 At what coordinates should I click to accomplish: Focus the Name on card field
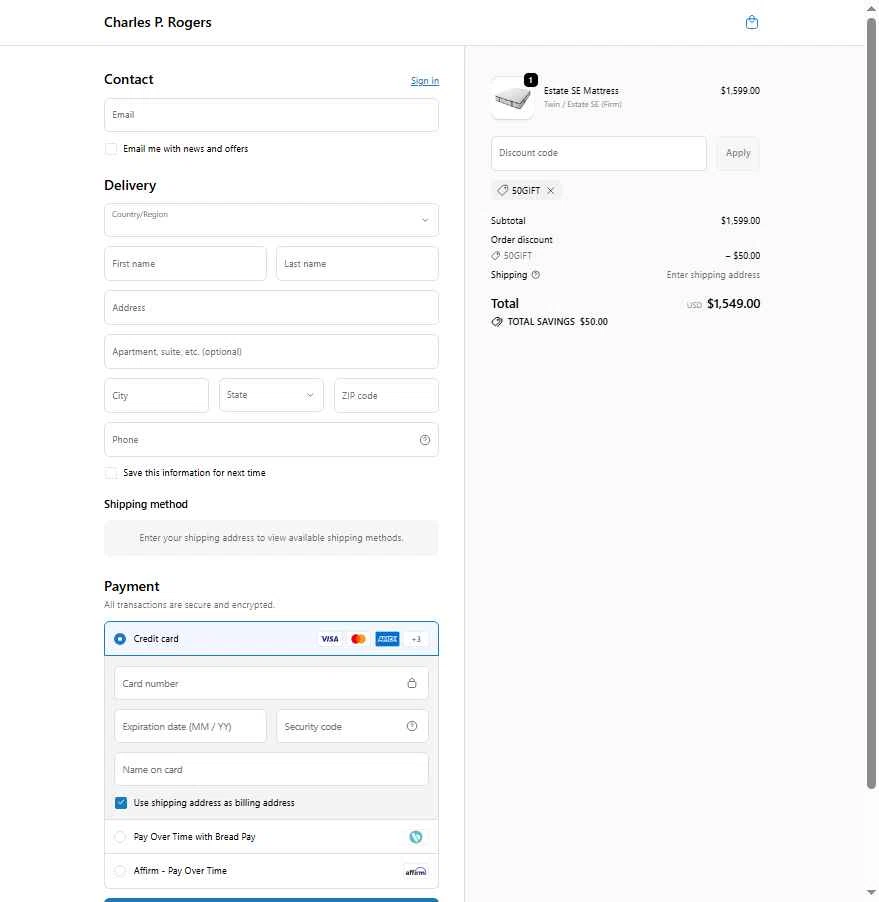point(272,769)
